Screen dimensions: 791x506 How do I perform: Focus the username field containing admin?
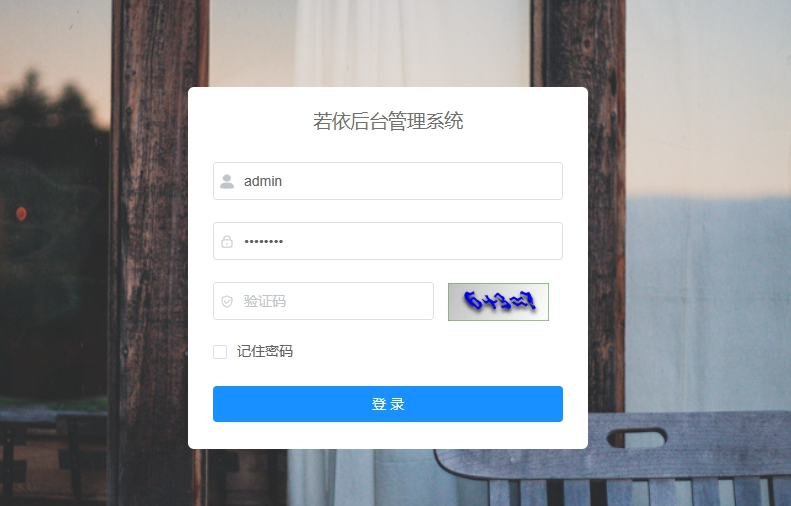click(x=387, y=181)
